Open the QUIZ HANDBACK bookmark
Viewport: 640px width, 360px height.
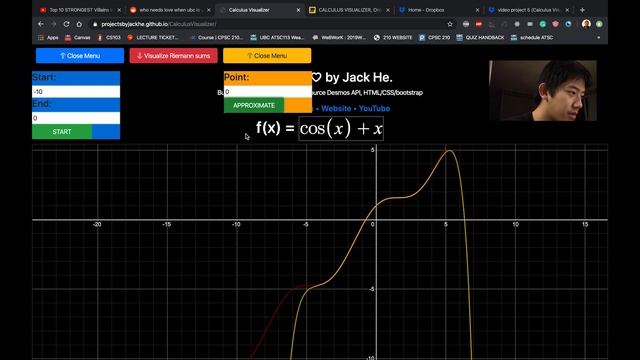click(480, 38)
